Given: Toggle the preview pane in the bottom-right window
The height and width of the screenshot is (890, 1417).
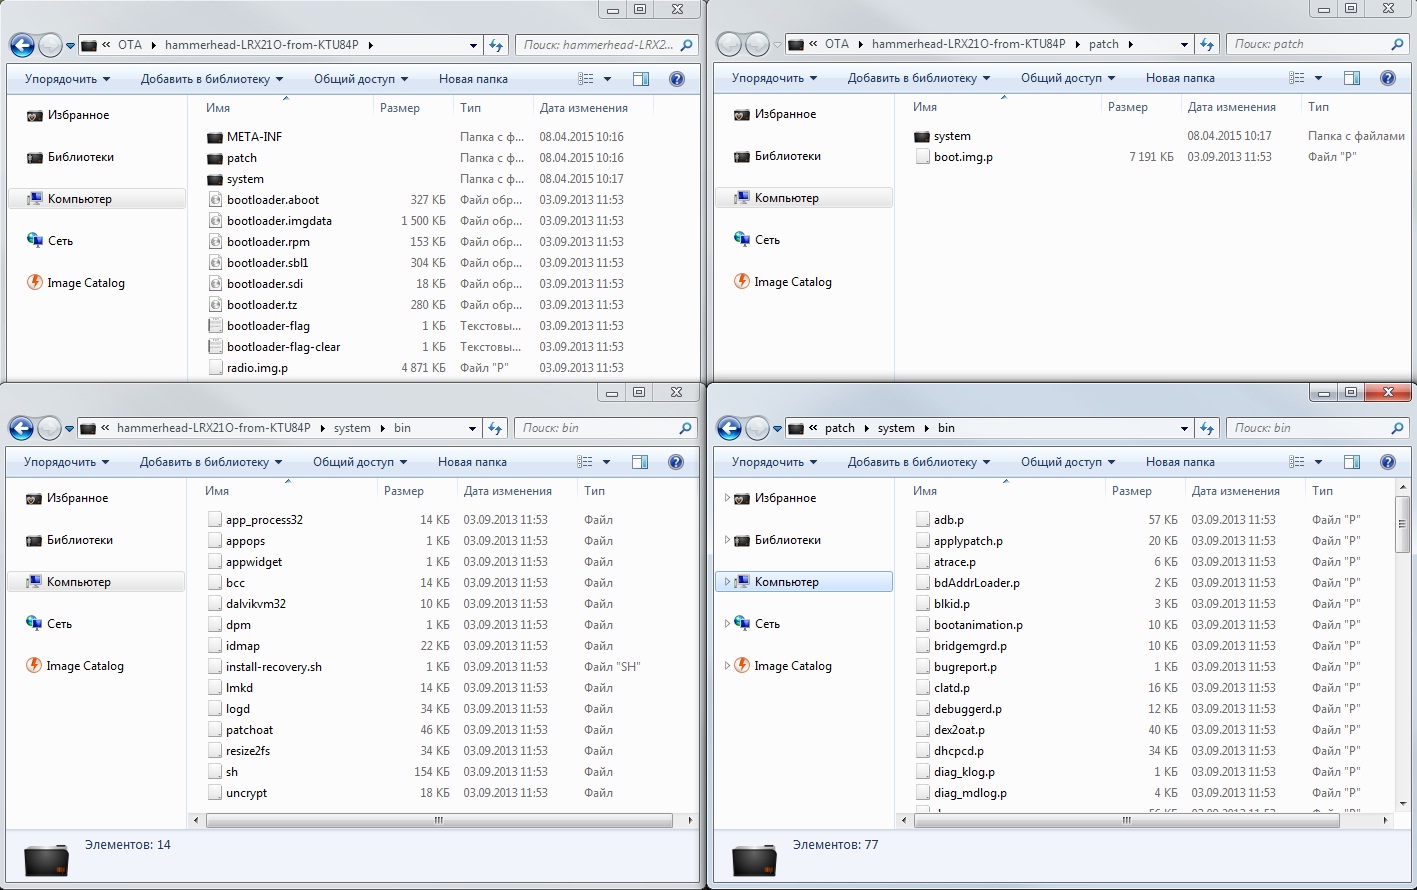Looking at the screenshot, I should pyautogui.click(x=1352, y=462).
